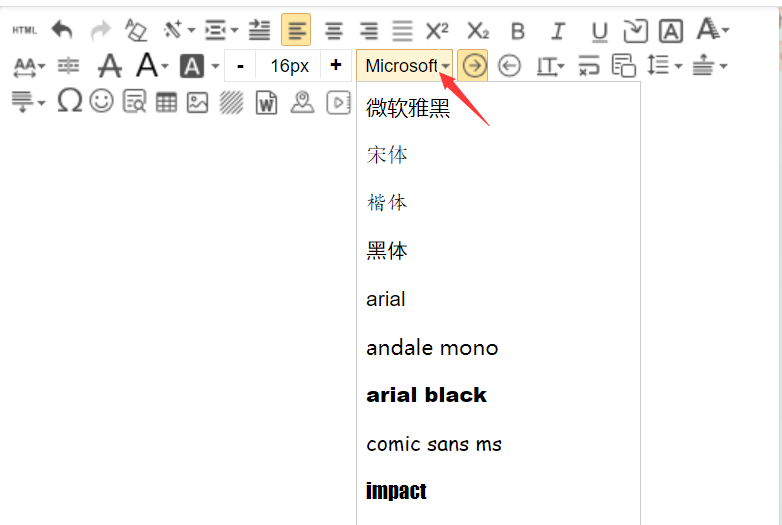Insert a map location
Screen dimensions: 782x525
(x=302, y=102)
